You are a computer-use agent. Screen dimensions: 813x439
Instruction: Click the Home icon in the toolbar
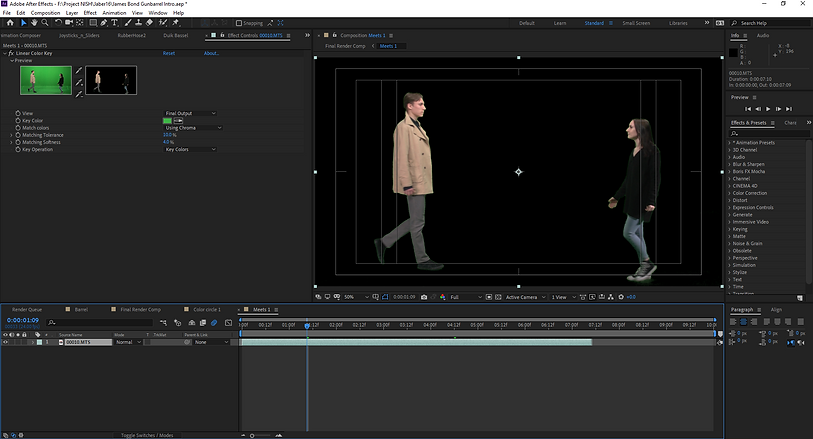pos(10,23)
